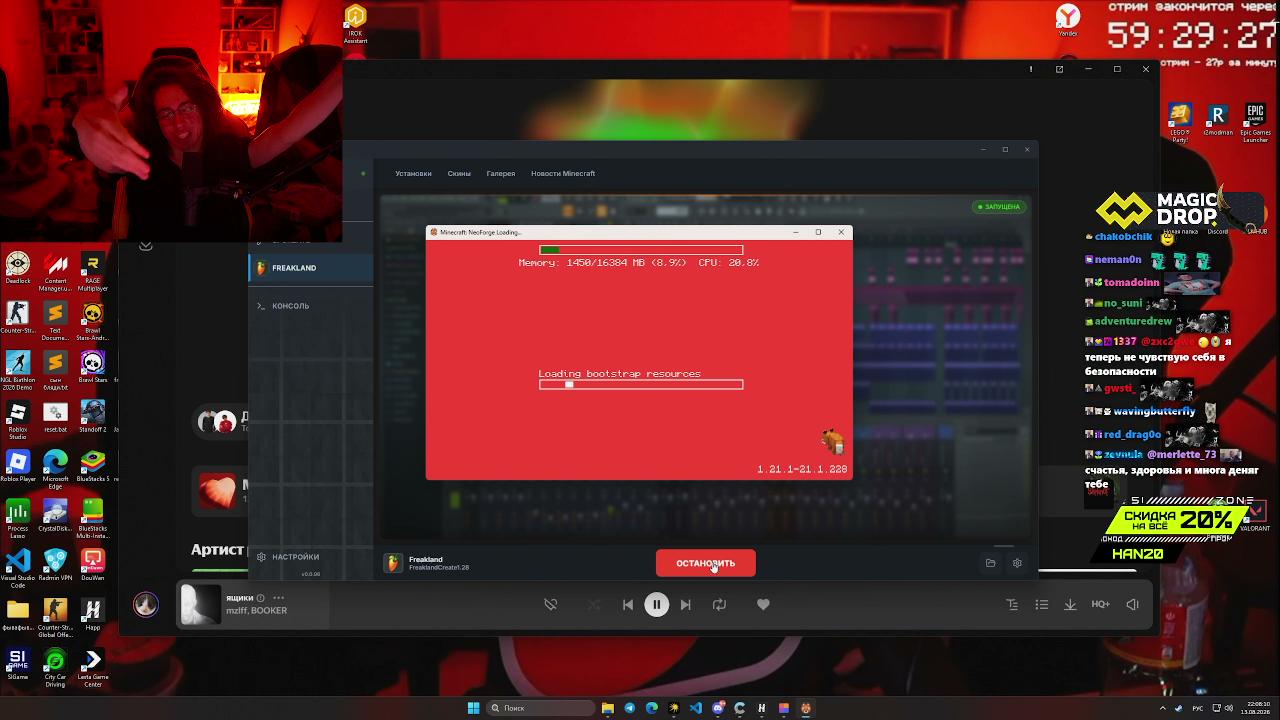The width and height of the screenshot is (1280, 720).
Task: Open the launcher's instance folder icon
Action: [990, 563]
